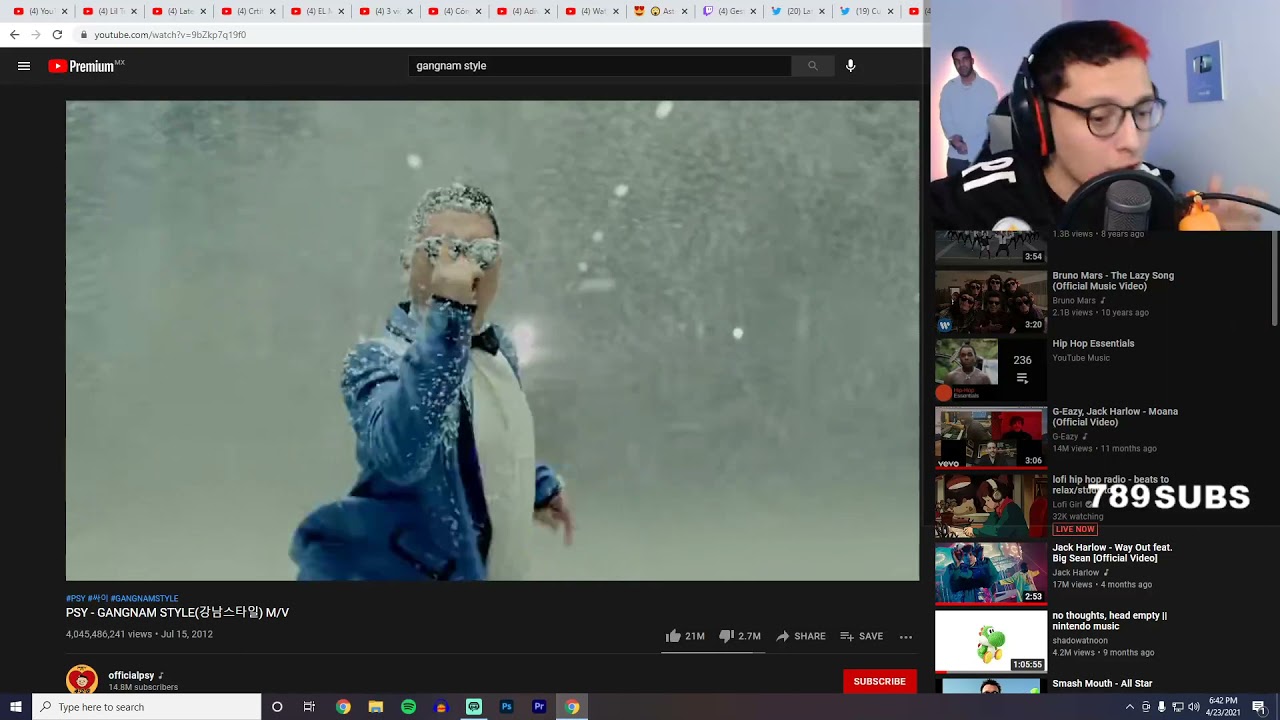The image size is (1280, 720).
Task: Open the #GANGNAMSTYLE hashtag link
Action: pos(144,599)
